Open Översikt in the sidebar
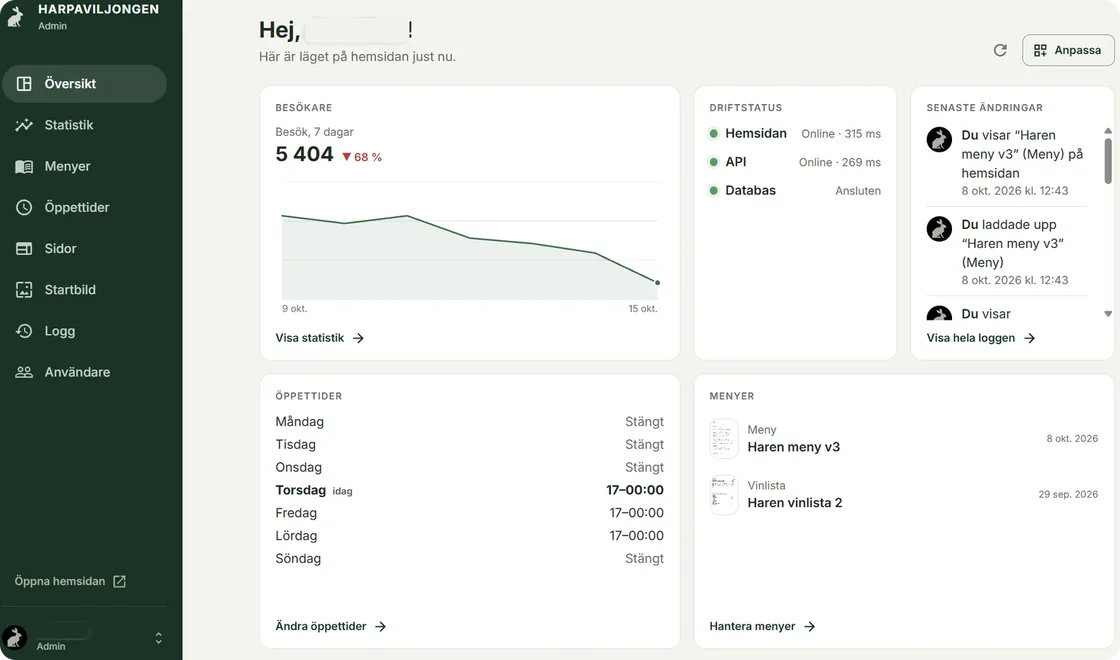This screenshot has height=660, width=1120. pyautogui.click(x=84, y=84)
